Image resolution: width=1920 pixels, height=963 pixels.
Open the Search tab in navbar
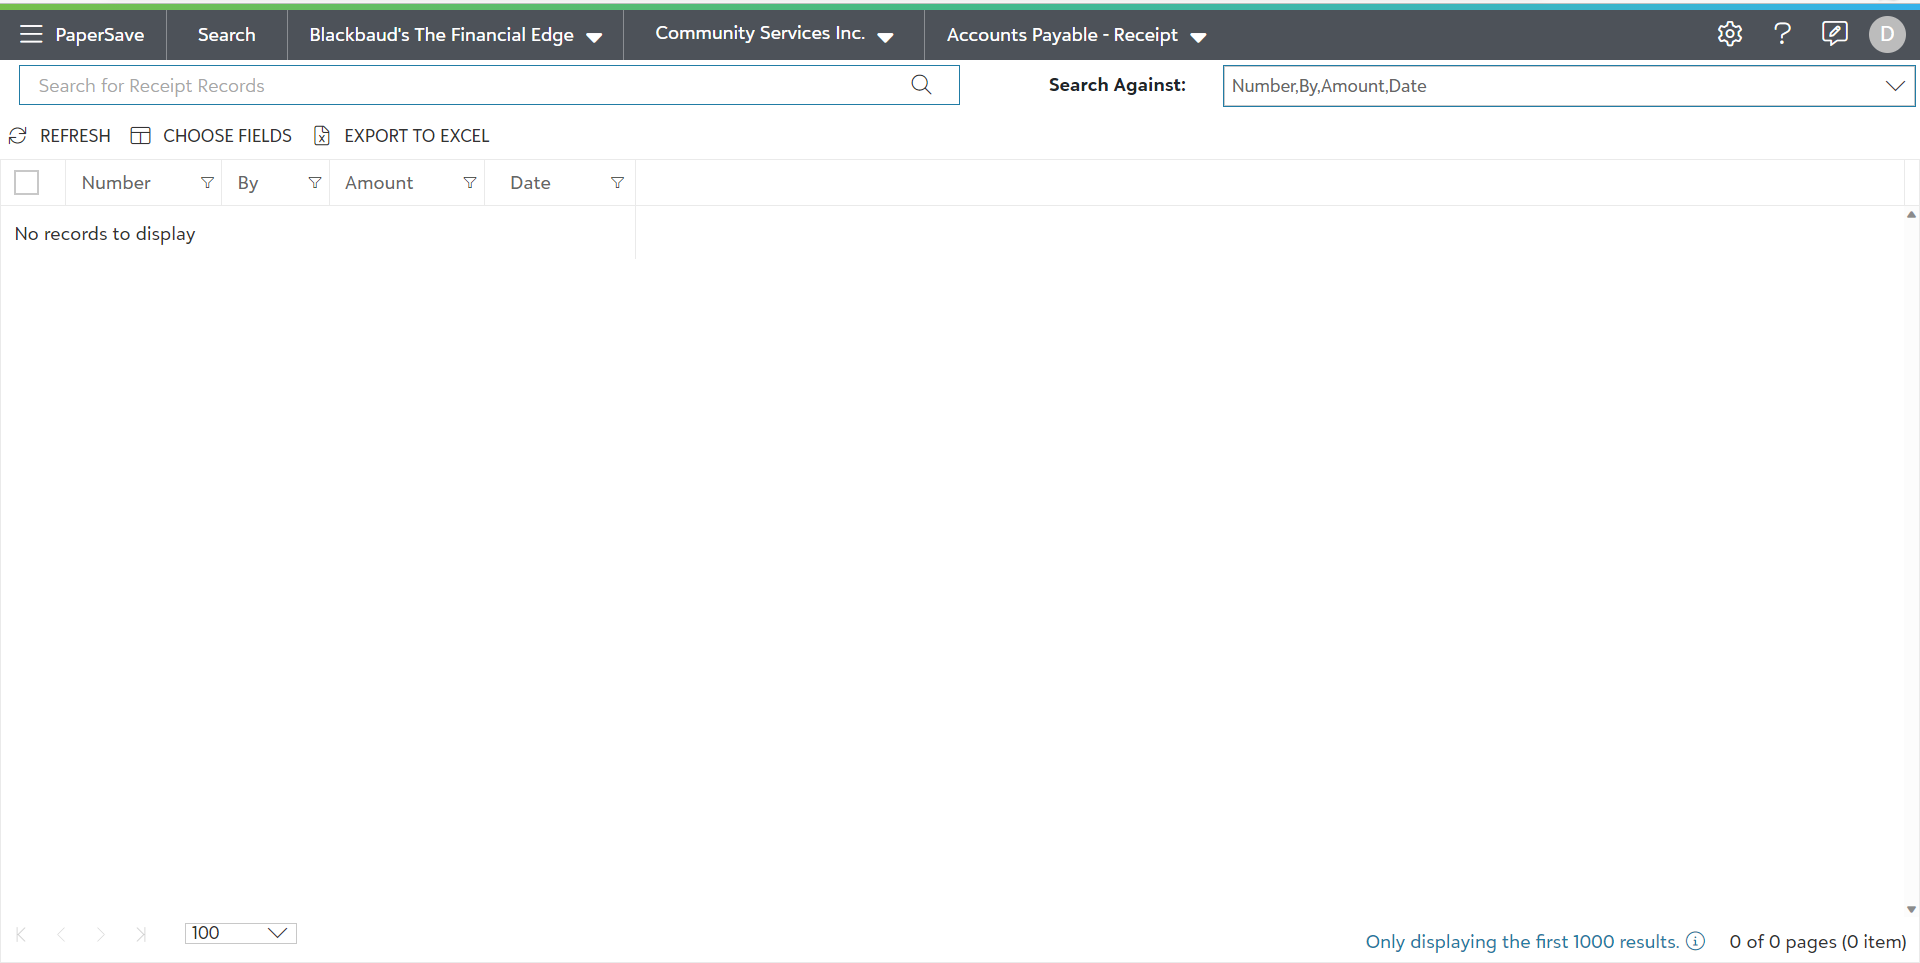226,35
